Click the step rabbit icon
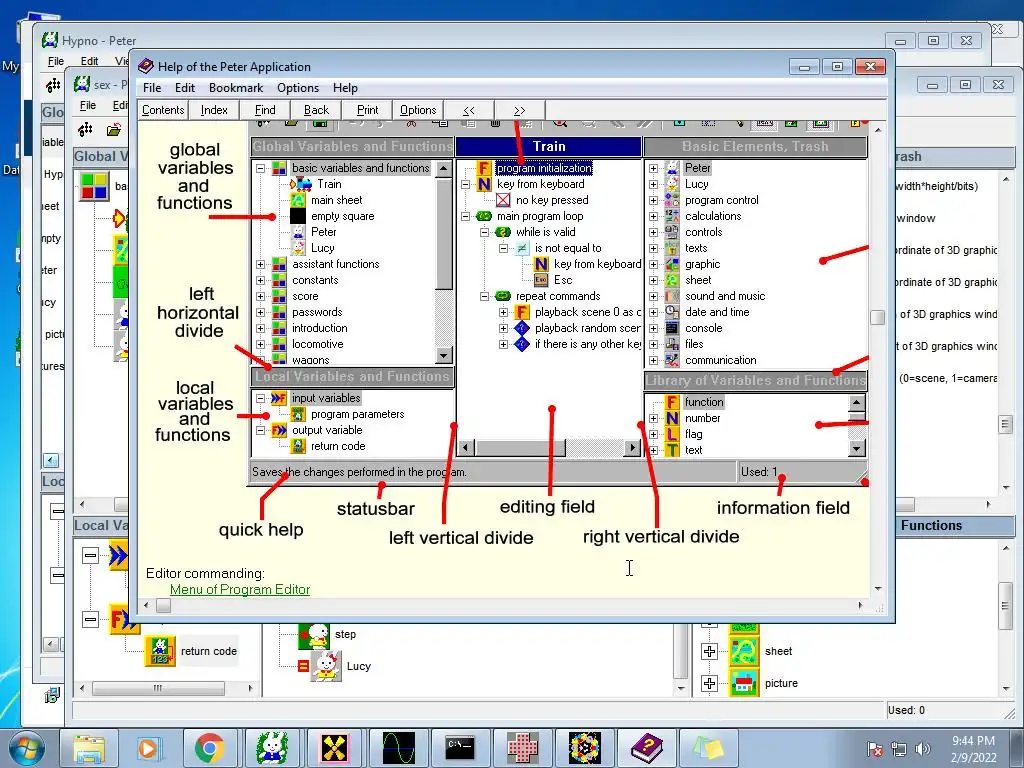The width and height of the screenshot is (1024, 768). (314, 633)
